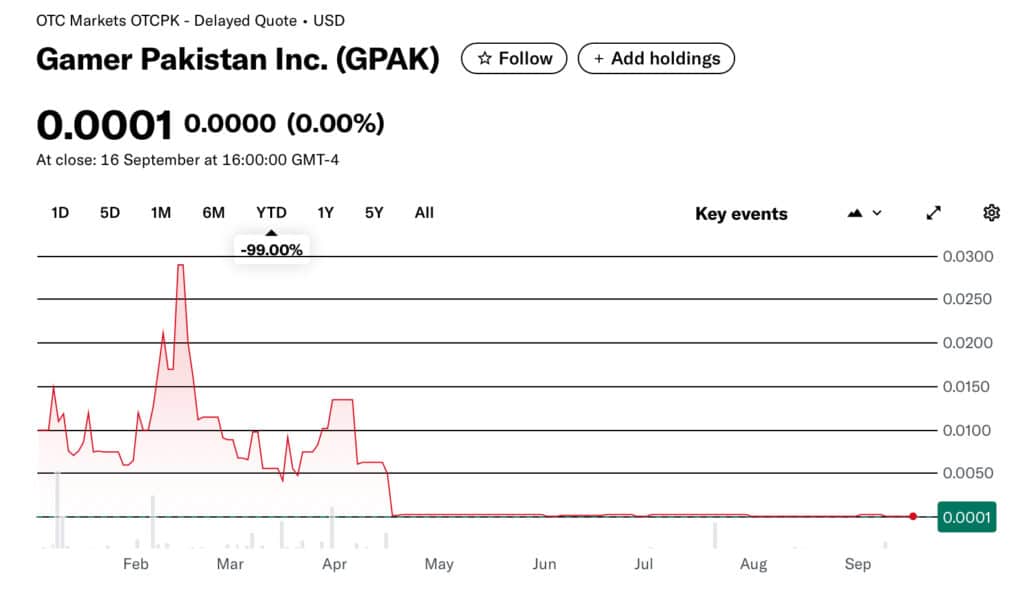Screen dimensions: 1024x593
Task: Click the Add holdings button
Action: coord(656,58)
